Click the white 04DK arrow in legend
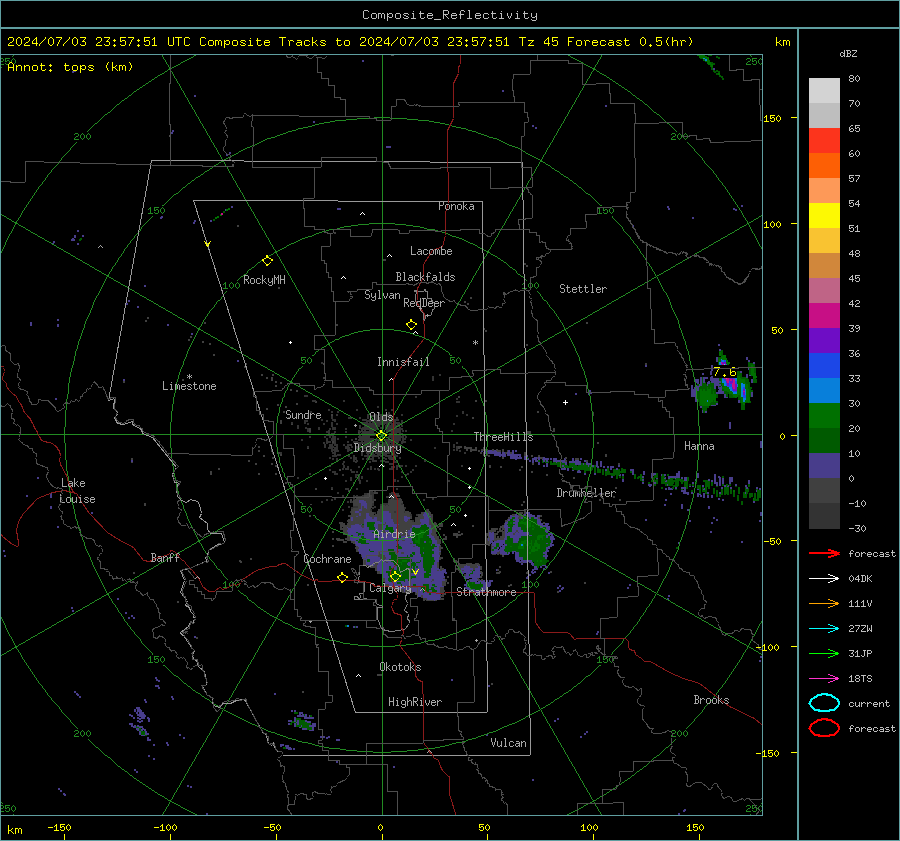 click(824, 579)
